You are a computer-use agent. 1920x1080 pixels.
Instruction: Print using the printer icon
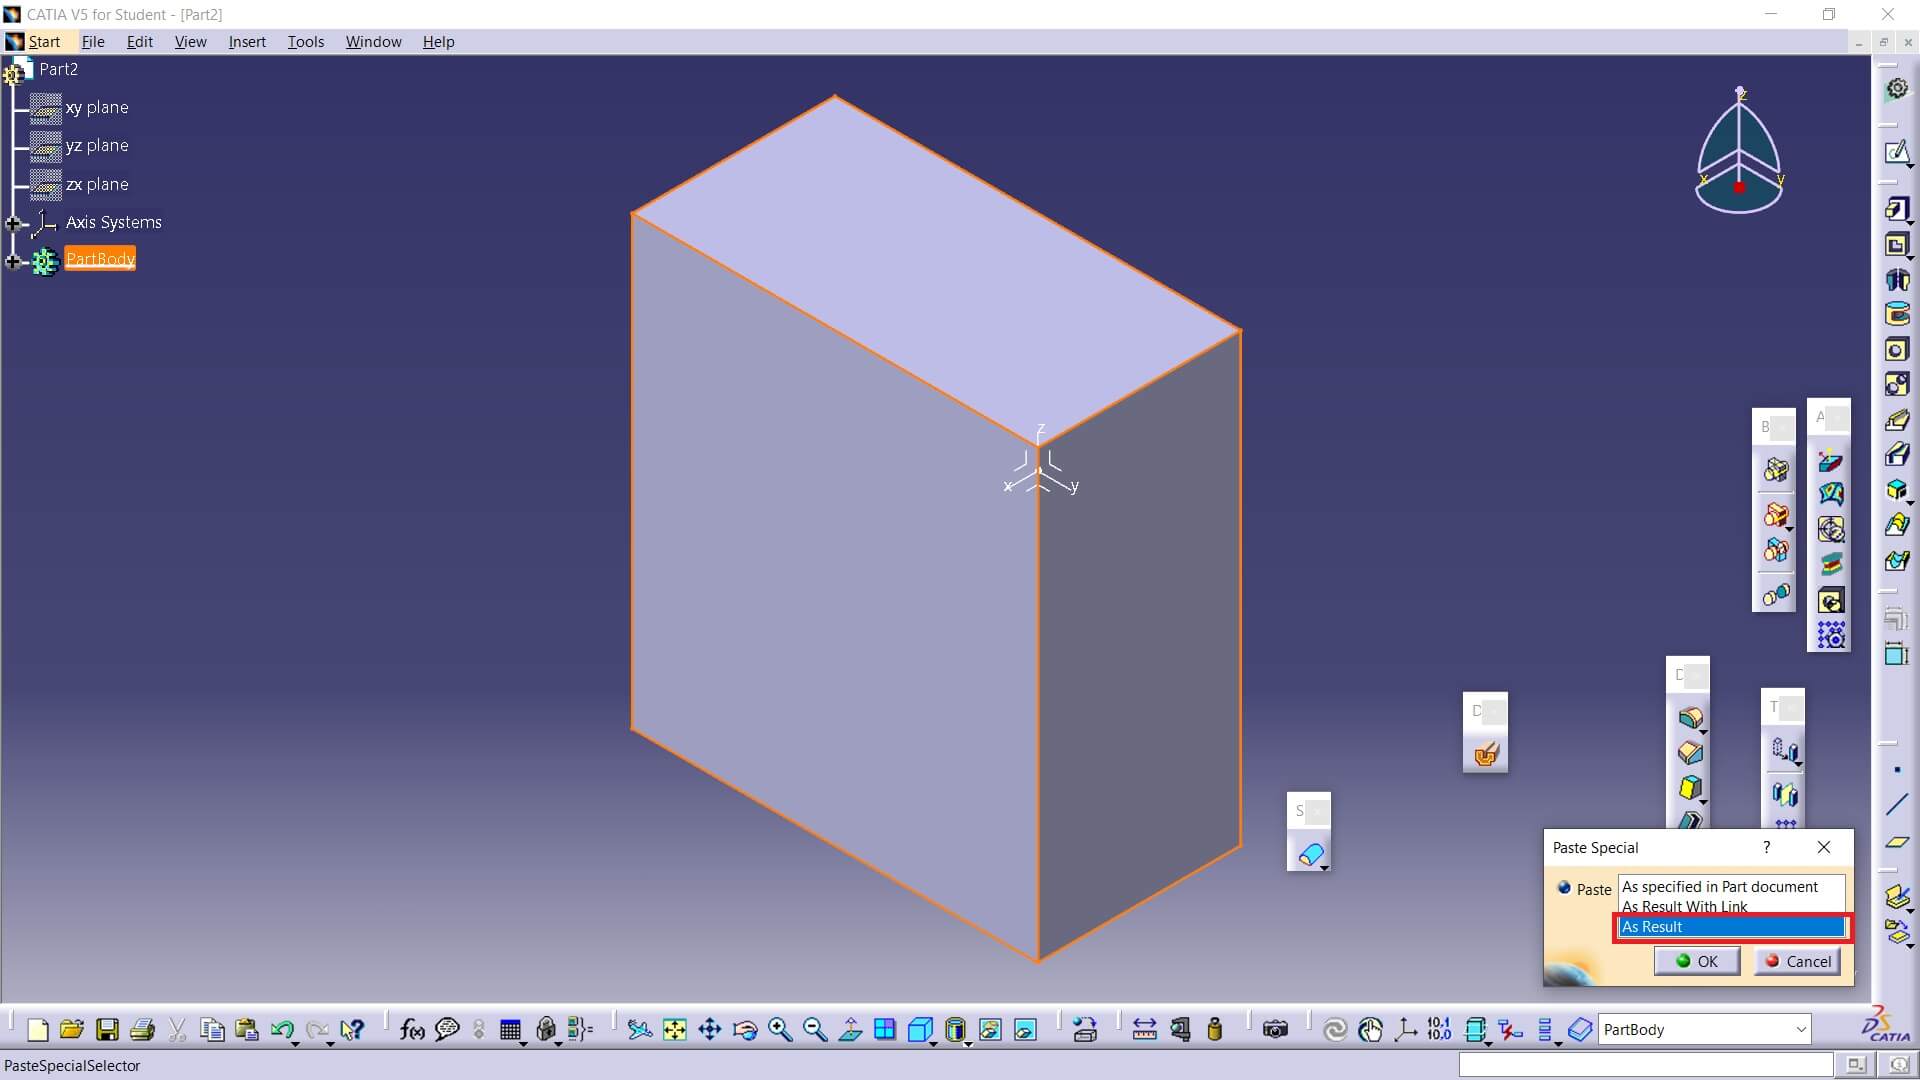[x=142, y=1029]
